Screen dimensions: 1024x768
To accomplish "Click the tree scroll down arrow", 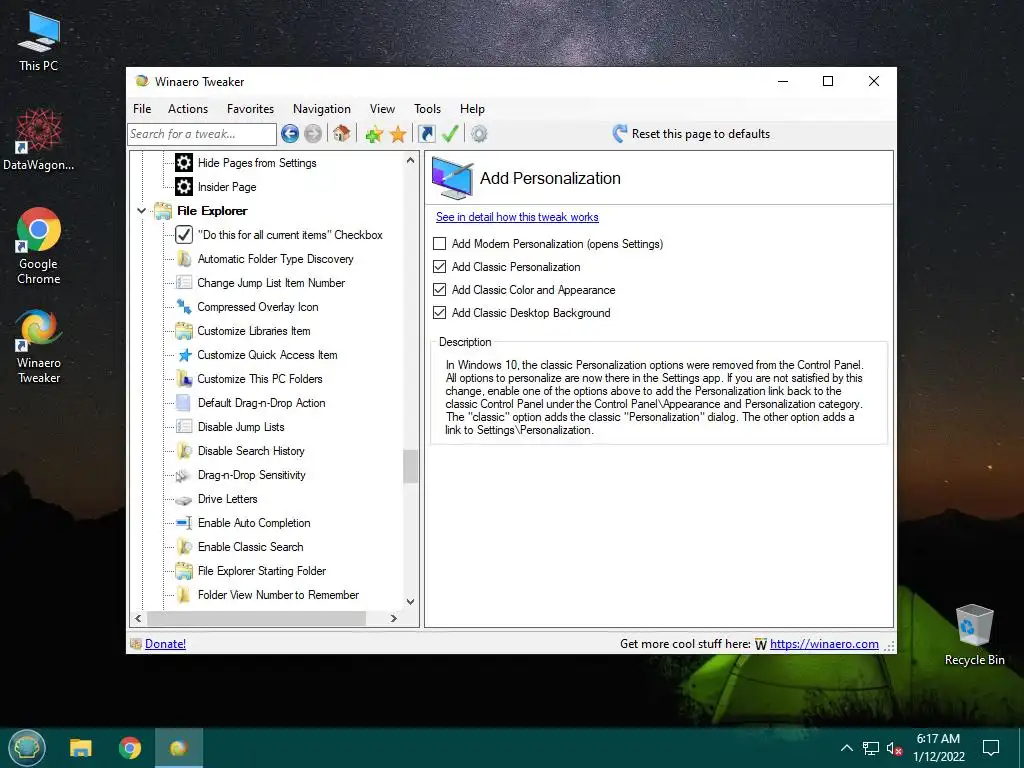I will [x=410, y=602].
